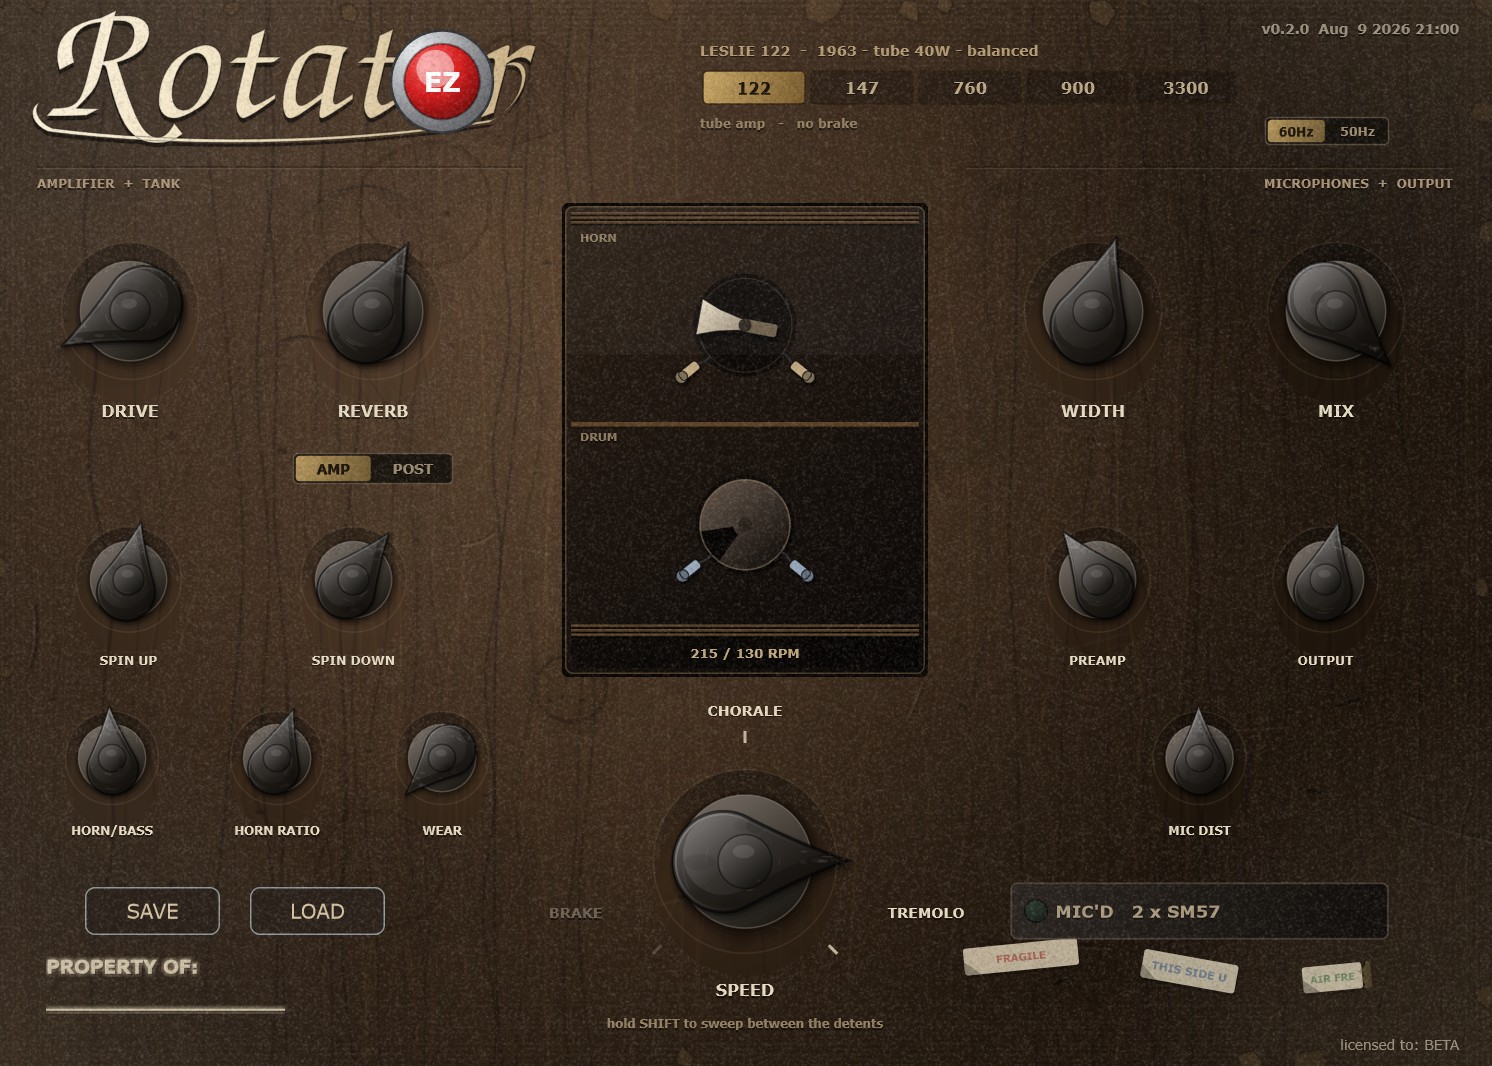Click the FRAGILE sticker
1492x1066 pixels.
click(1021, 957)
